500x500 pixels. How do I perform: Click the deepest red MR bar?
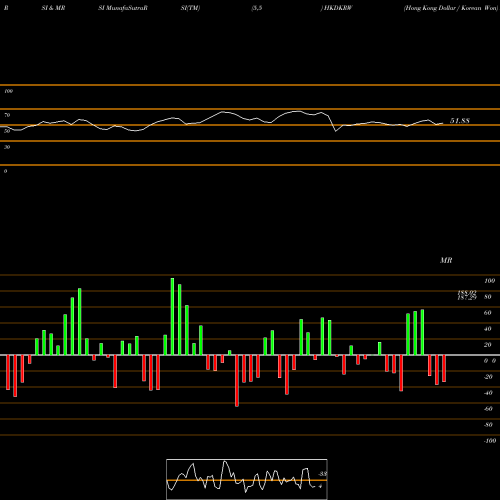tap(237, 381)
